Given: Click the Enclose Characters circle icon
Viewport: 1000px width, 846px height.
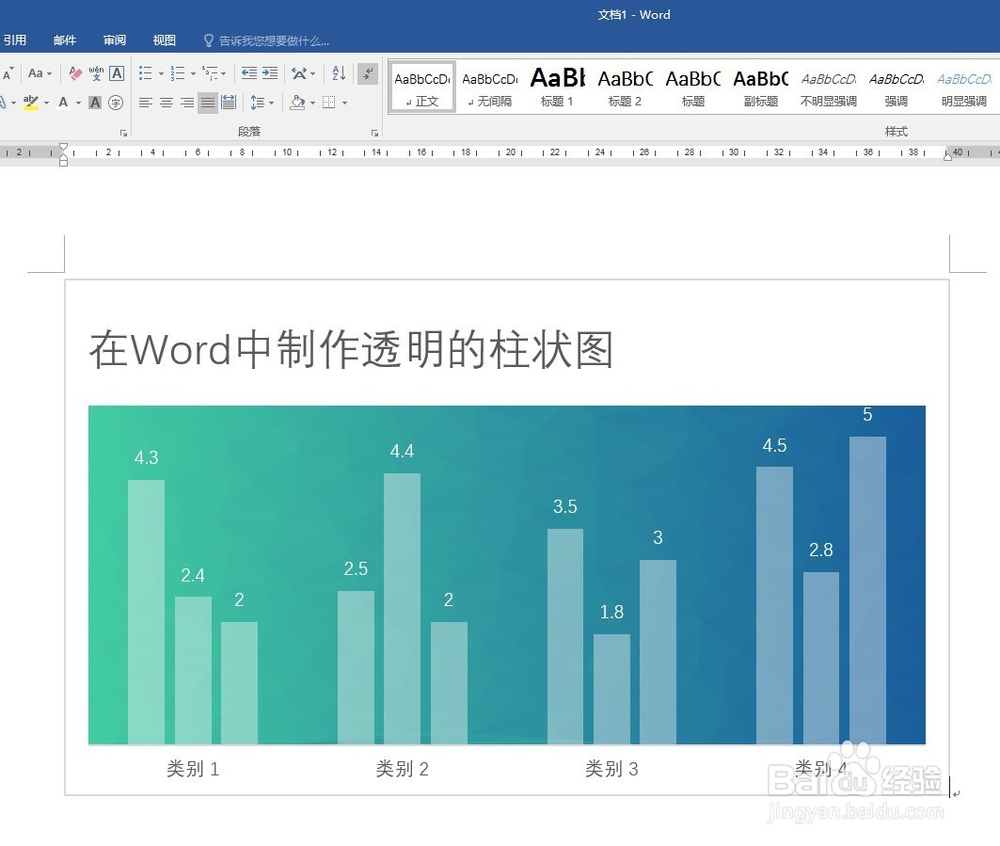Looking at the screenshot, I should (114, 100).
